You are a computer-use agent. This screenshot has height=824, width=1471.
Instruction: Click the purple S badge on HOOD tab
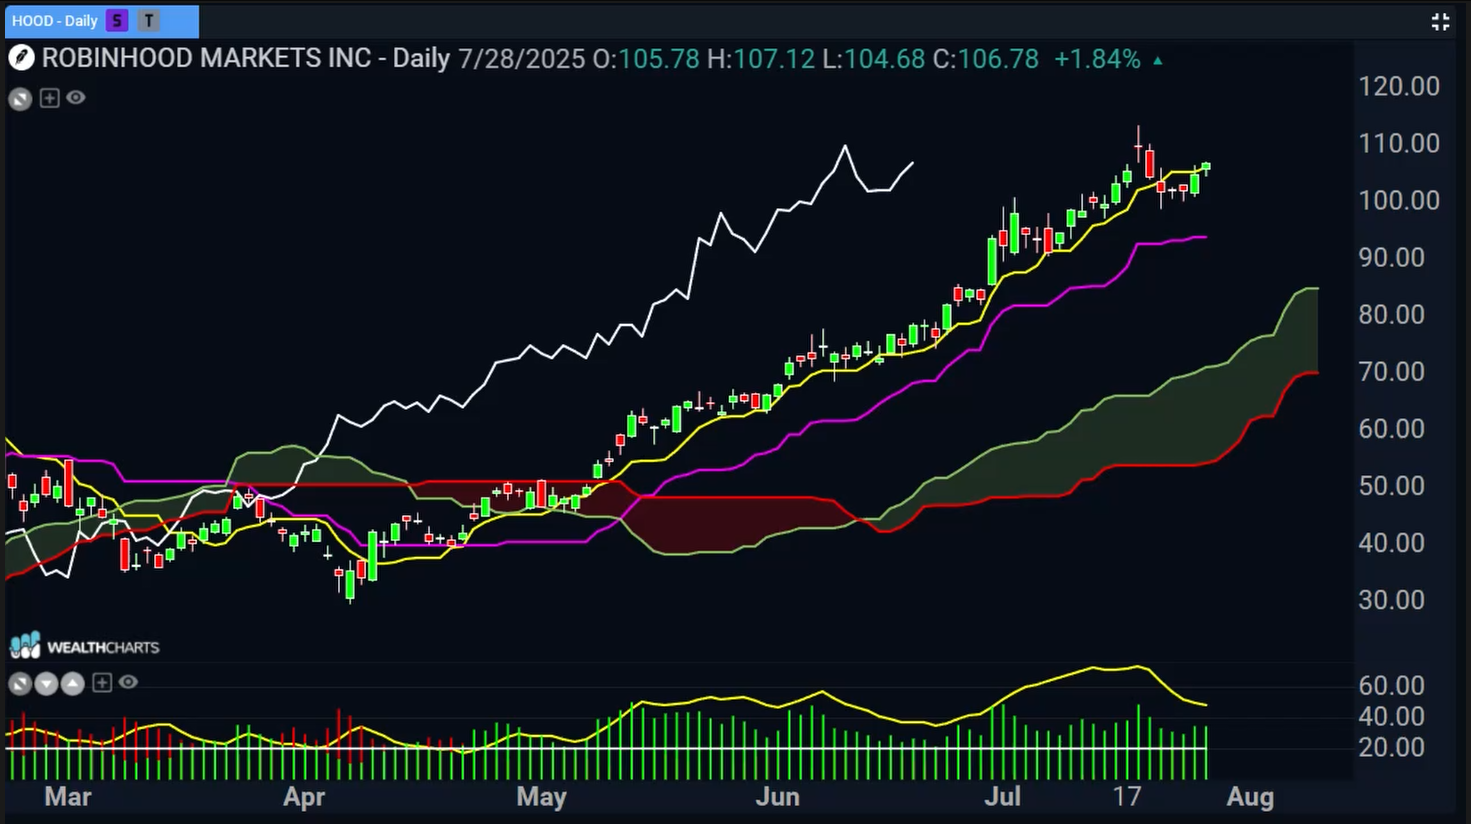coord(117,21)
